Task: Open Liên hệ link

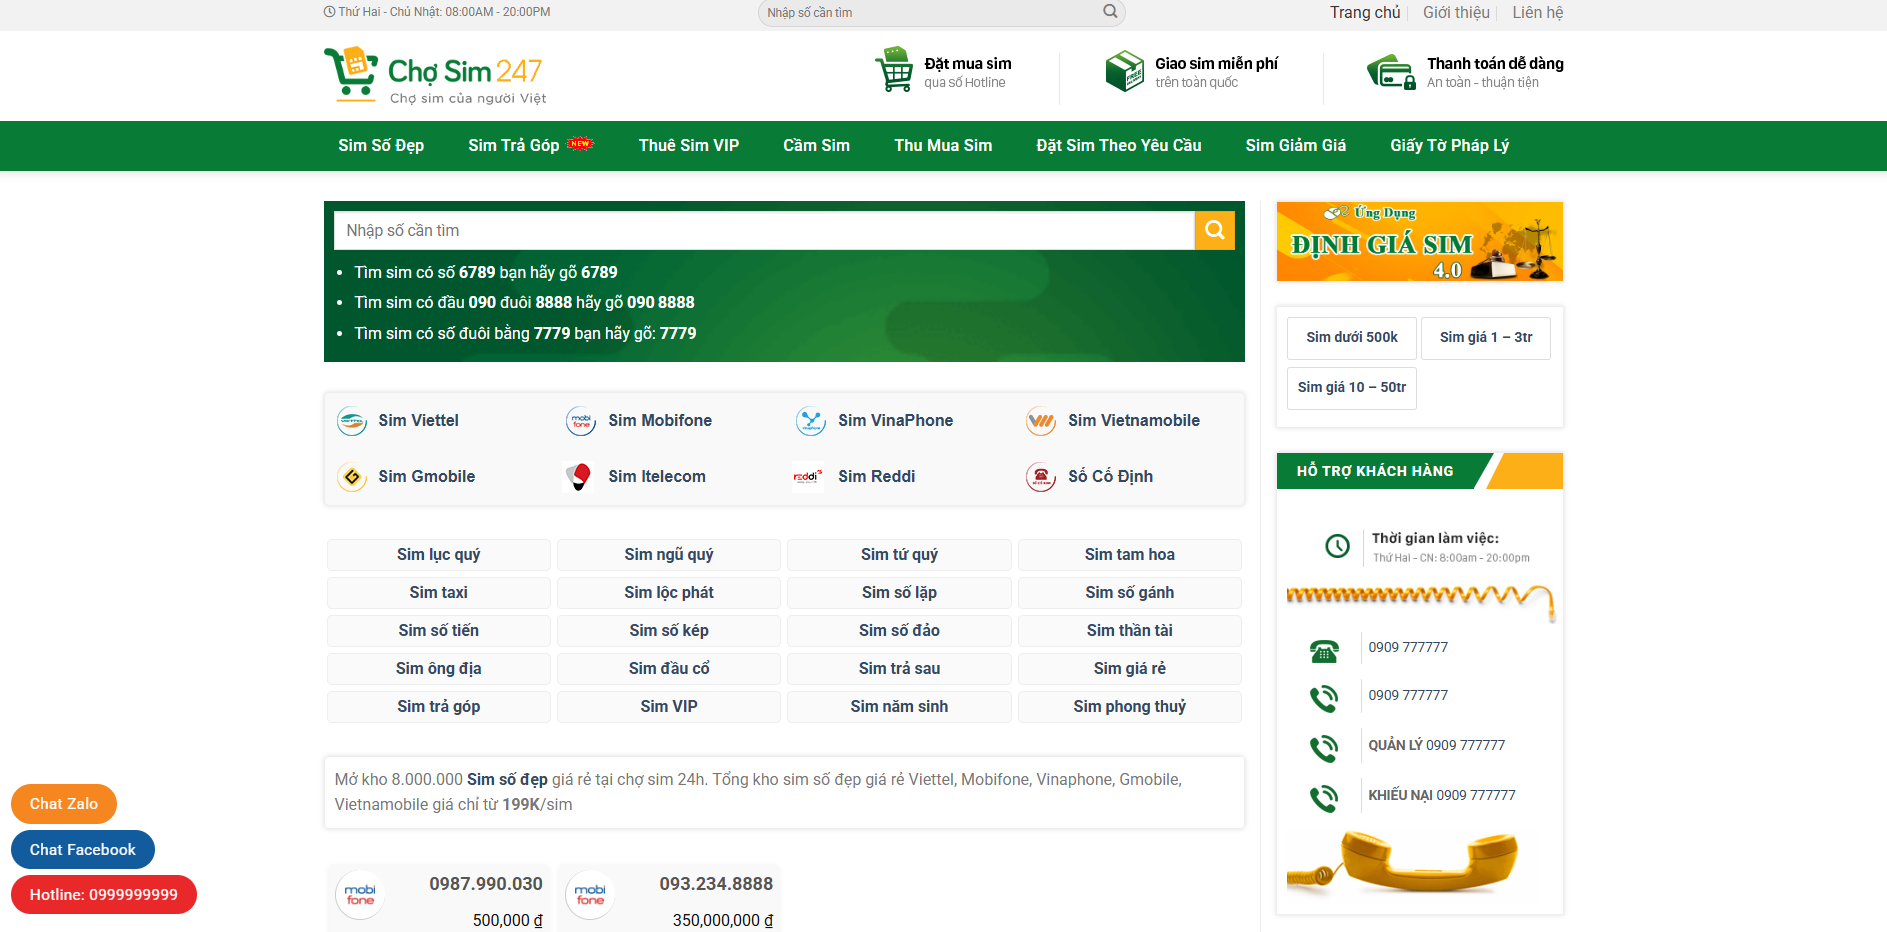Action: tap(1538, 13)
